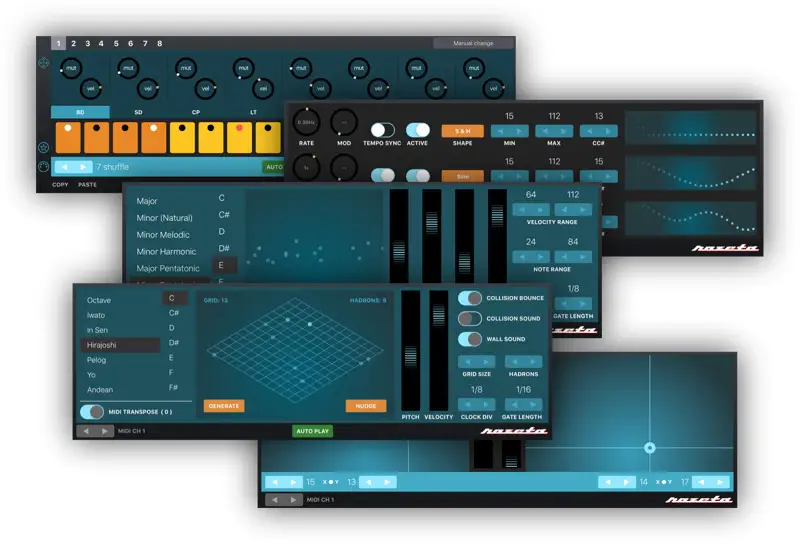Toggle the ACTIVE switch on the first LFO

417,130
